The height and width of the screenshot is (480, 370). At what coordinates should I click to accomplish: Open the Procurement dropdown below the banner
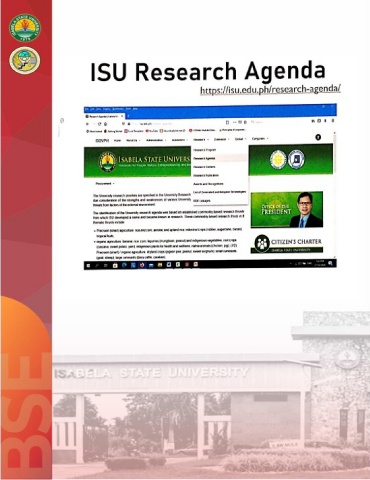105,184
